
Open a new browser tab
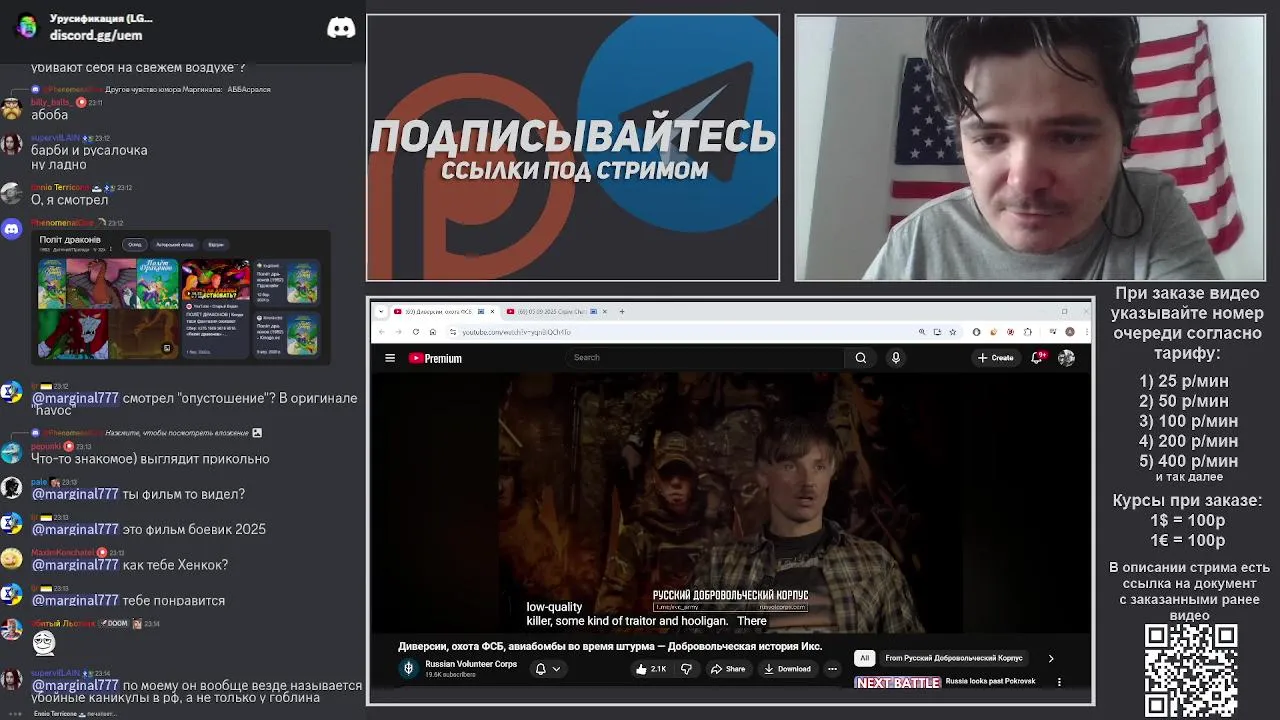pyautogui.click(x=622, y=311)
